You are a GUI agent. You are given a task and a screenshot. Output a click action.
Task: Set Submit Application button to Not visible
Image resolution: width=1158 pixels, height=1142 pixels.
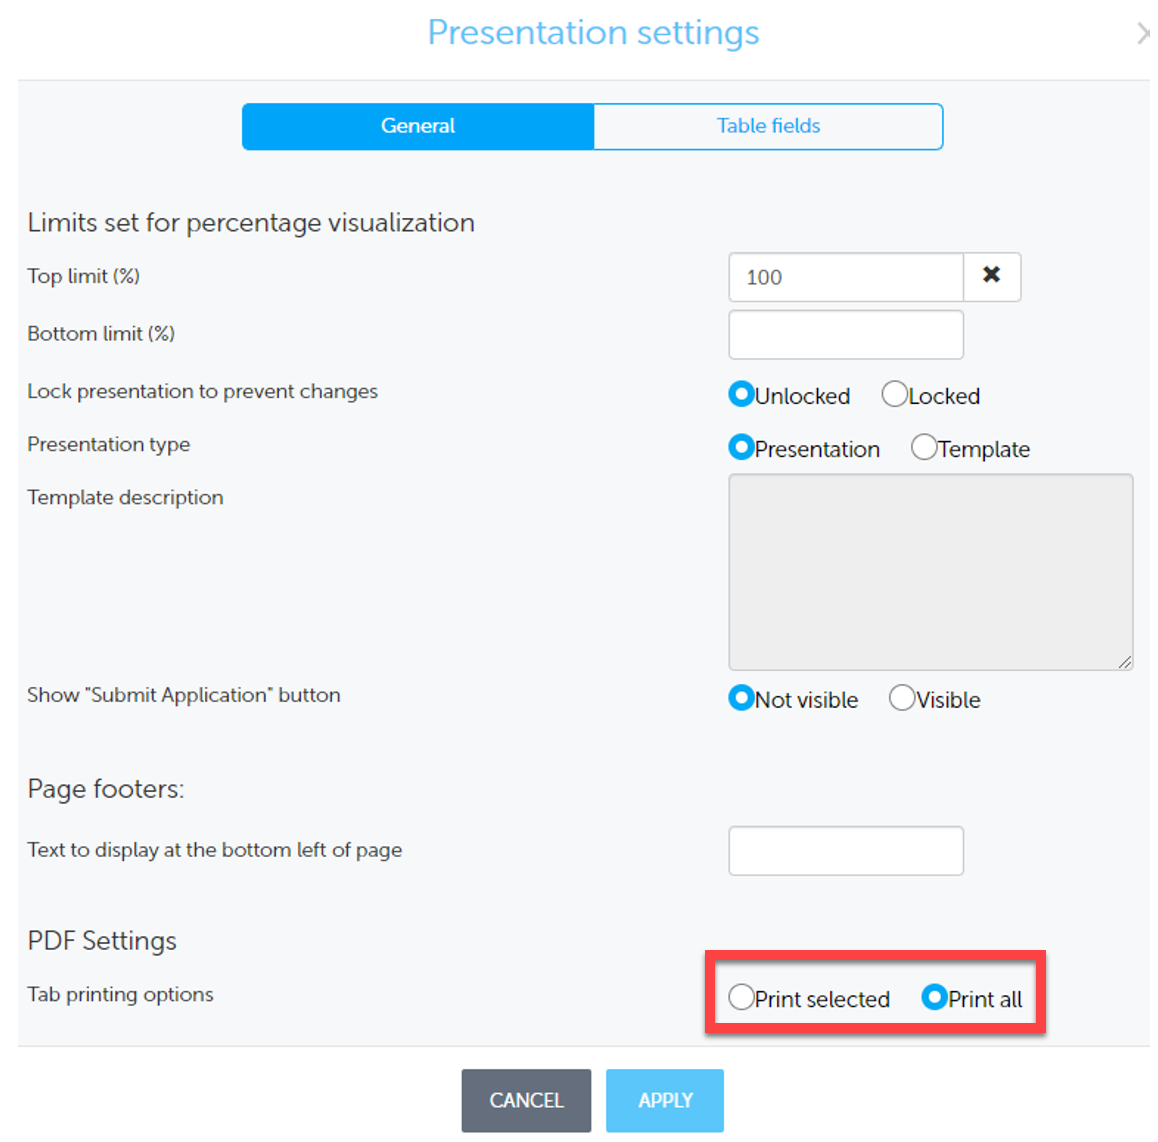[x=741, y=698]
